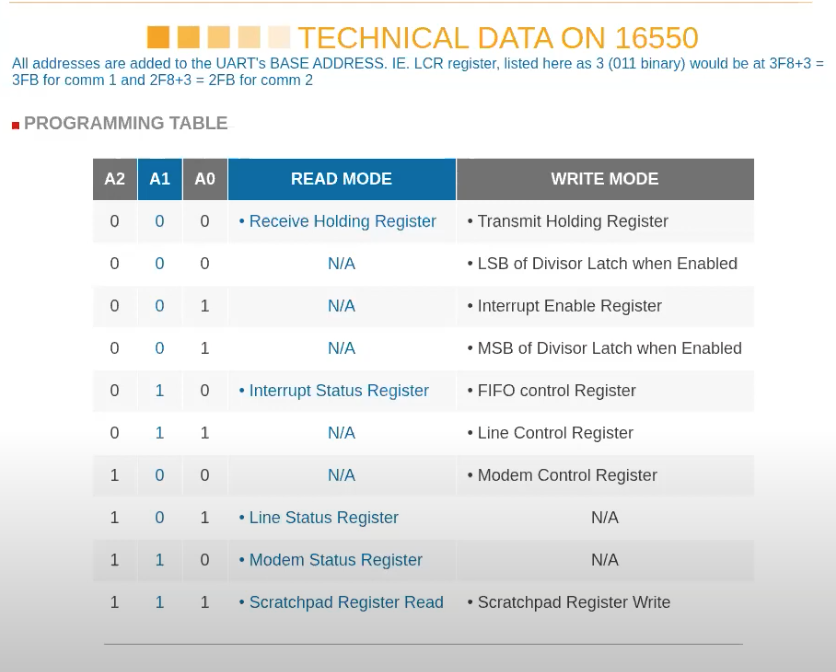This screenshot has width=836, height=672.
Task: Select the READ MODE column header
Action: tap(341, 179)
